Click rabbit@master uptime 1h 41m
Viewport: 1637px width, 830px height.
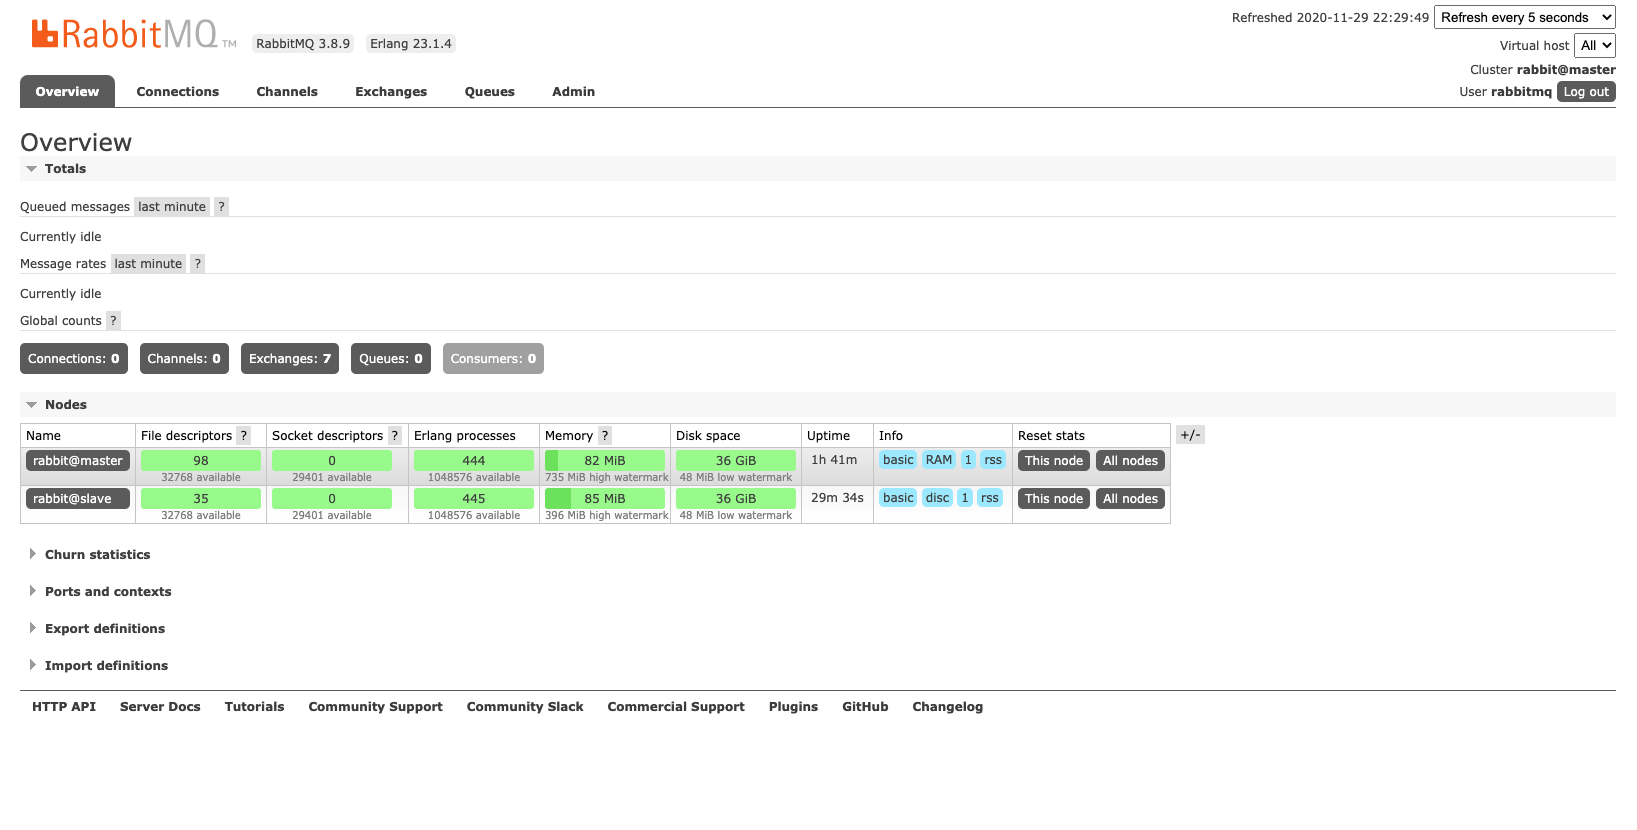(x=834, y=460)
